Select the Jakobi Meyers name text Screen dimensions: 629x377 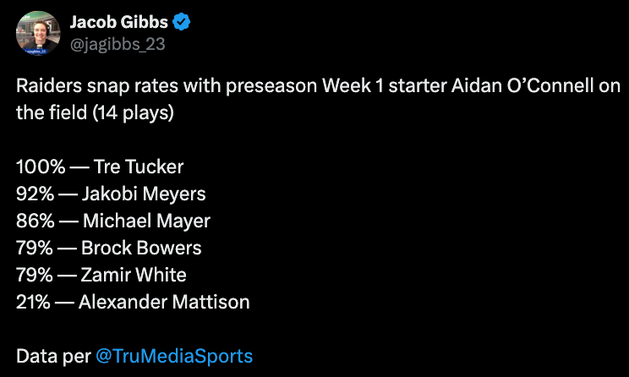point(144,194)
